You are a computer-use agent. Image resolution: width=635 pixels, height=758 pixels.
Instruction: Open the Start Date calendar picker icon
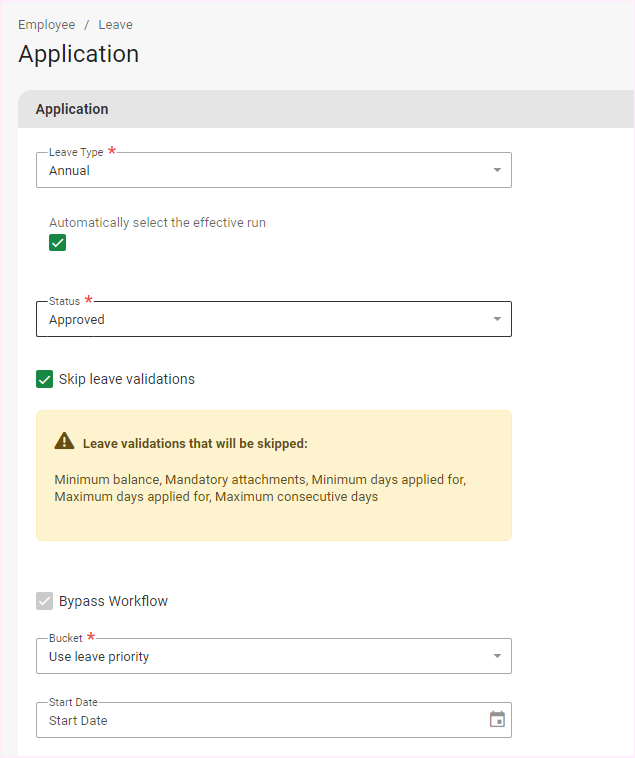(497, 720)
